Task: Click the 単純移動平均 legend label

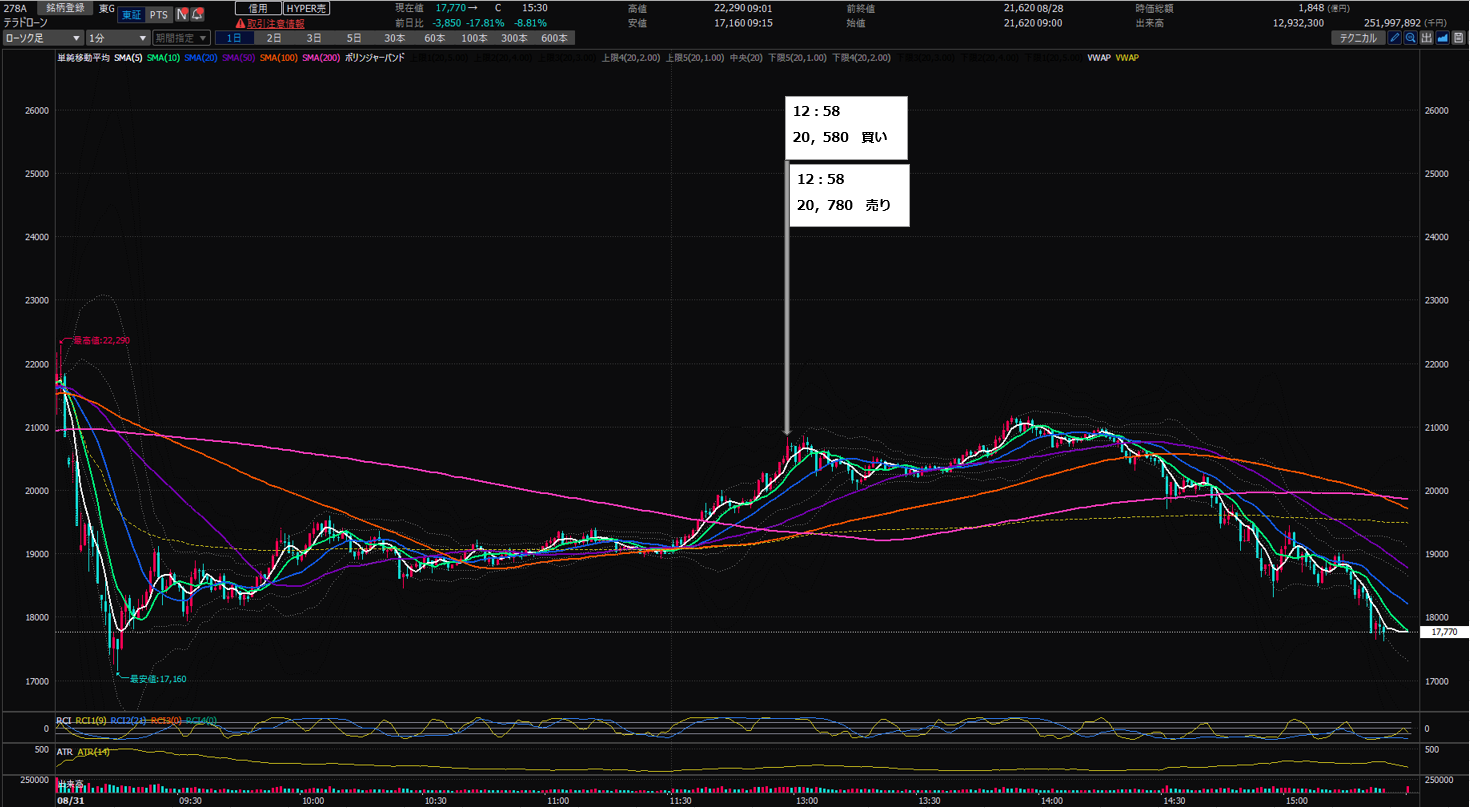Action: [83, 58]
